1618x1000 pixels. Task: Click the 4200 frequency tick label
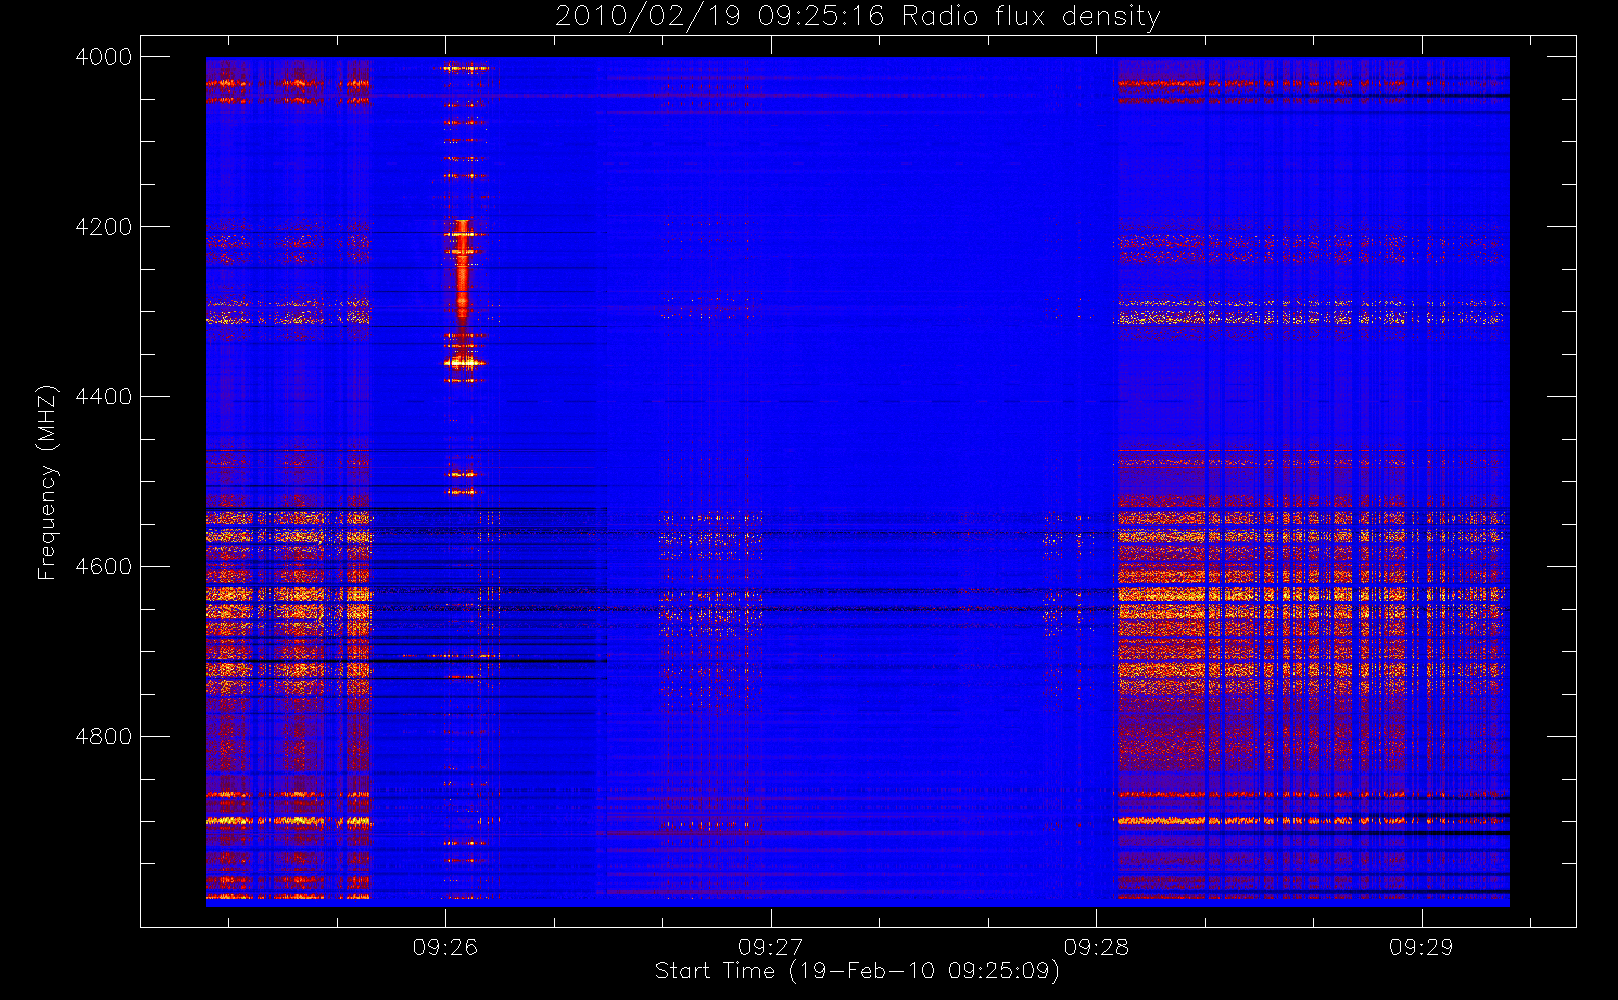coord(104,227)
